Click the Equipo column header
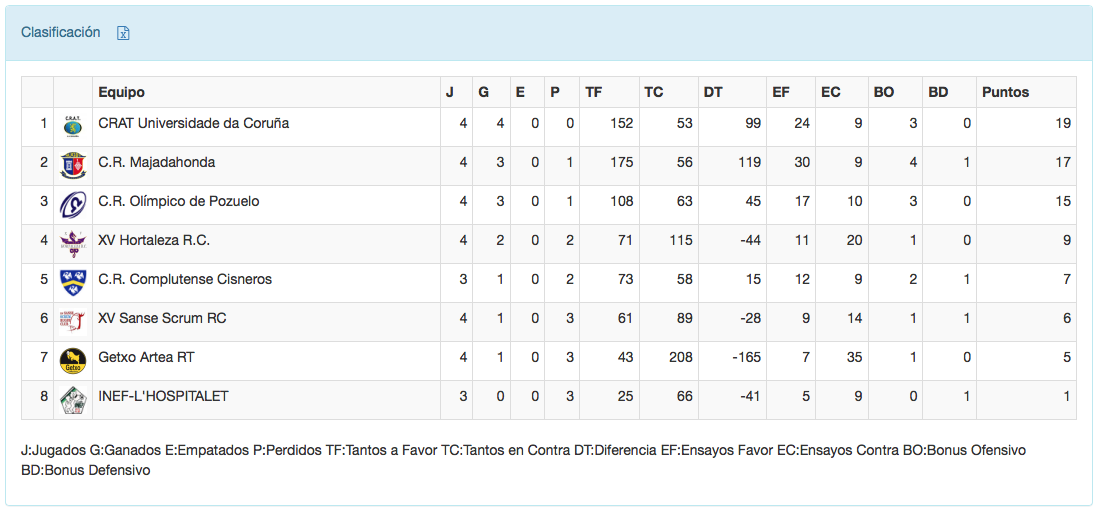 click(121, 92)
